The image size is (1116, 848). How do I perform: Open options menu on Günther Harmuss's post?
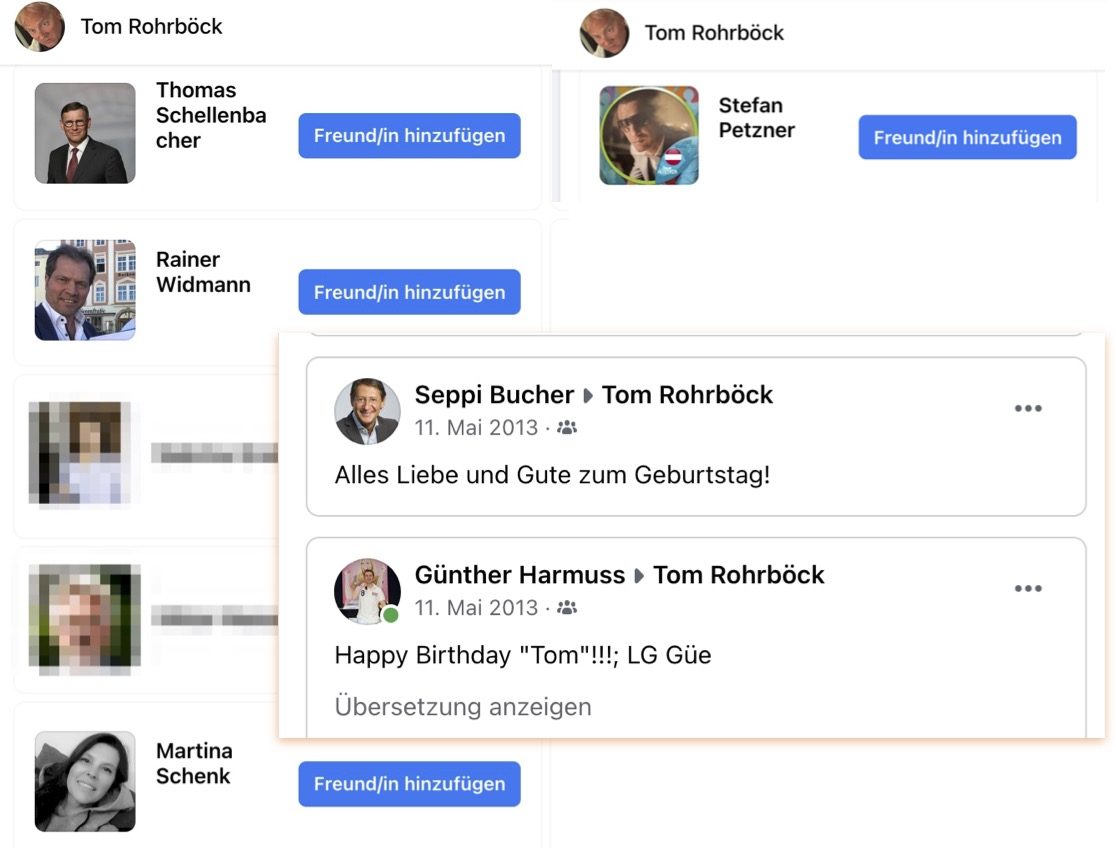(x=1028, y=588)
